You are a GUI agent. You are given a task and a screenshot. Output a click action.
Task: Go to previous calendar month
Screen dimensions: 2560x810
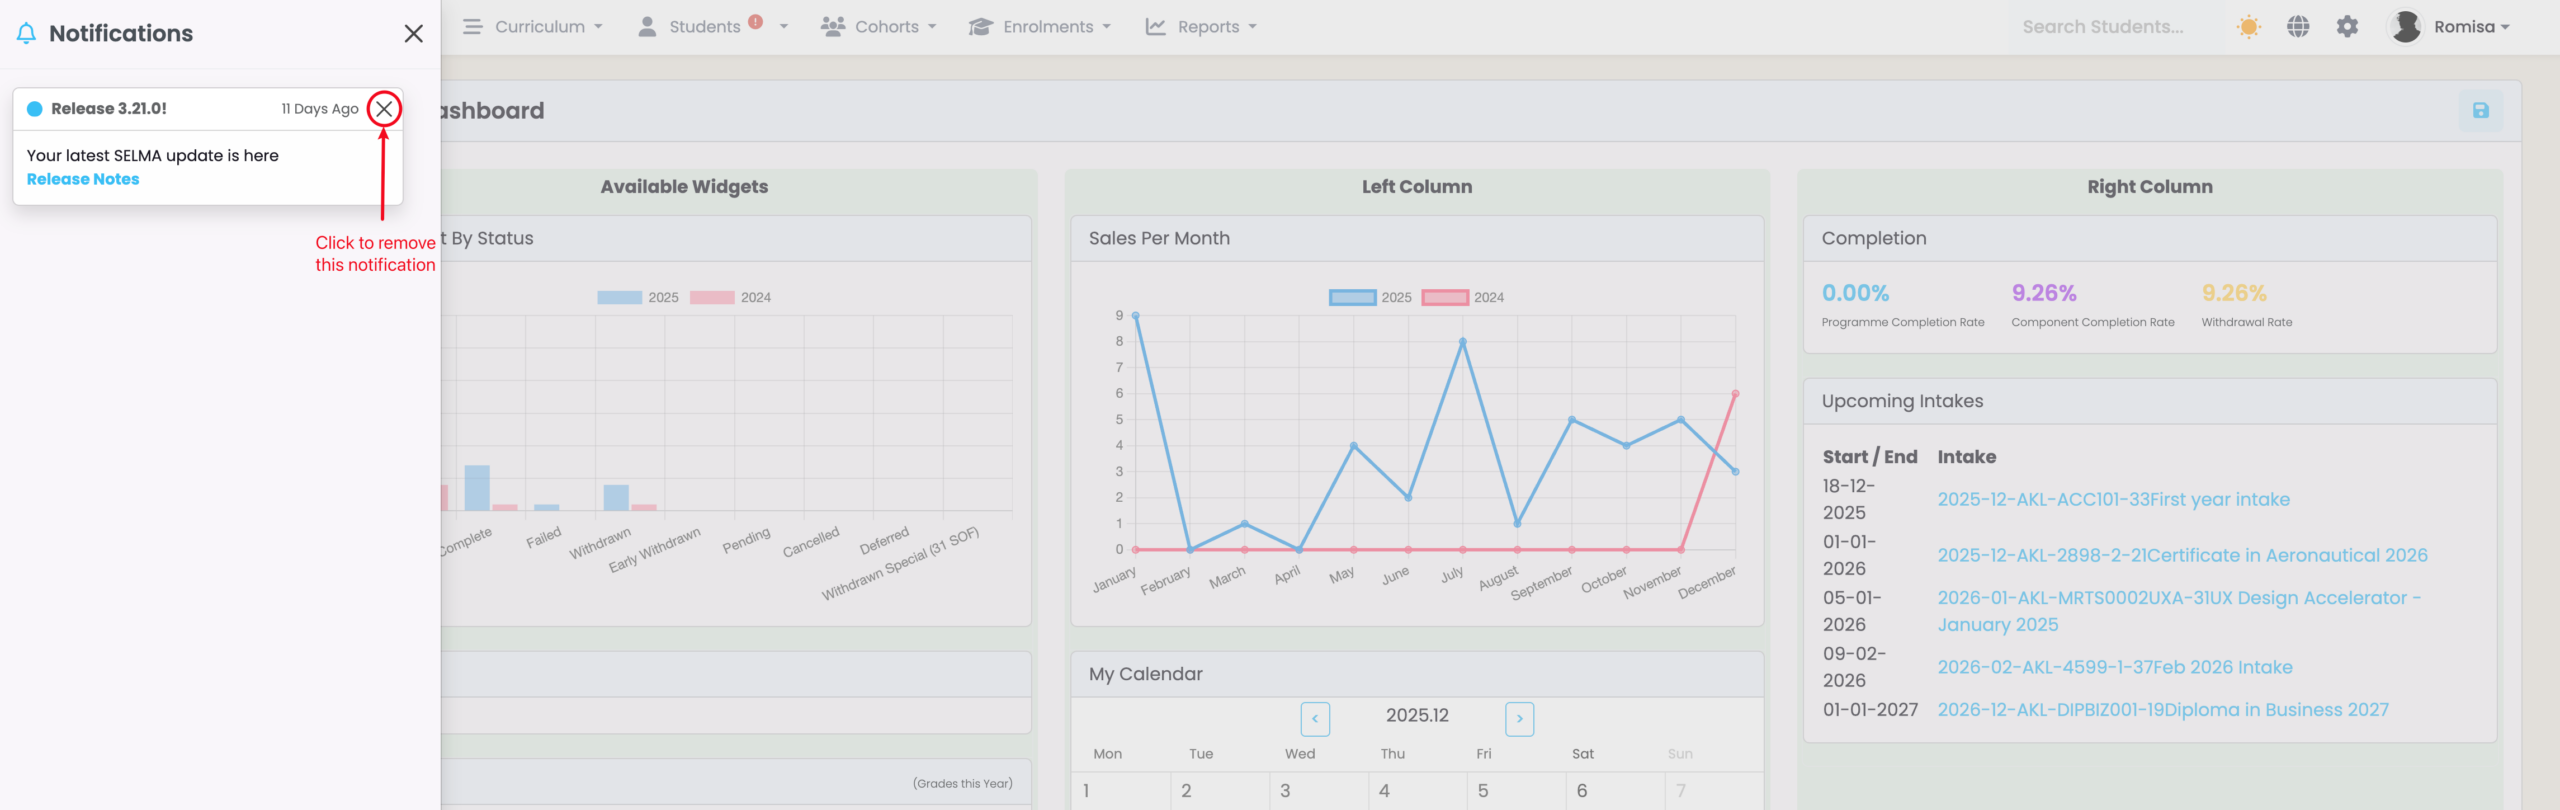[x=1315, y=718]
